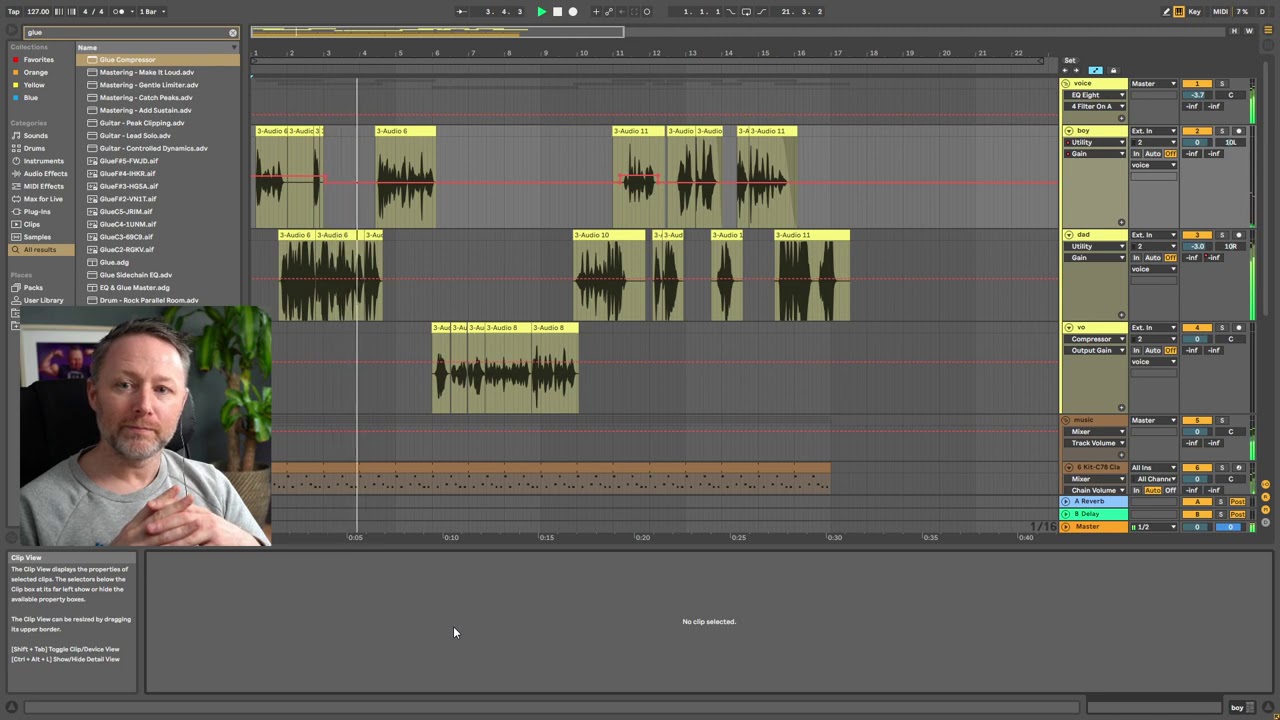Click the Key map mode button
Screen dimensions: 1280x720
click(x=1194, y=12)
